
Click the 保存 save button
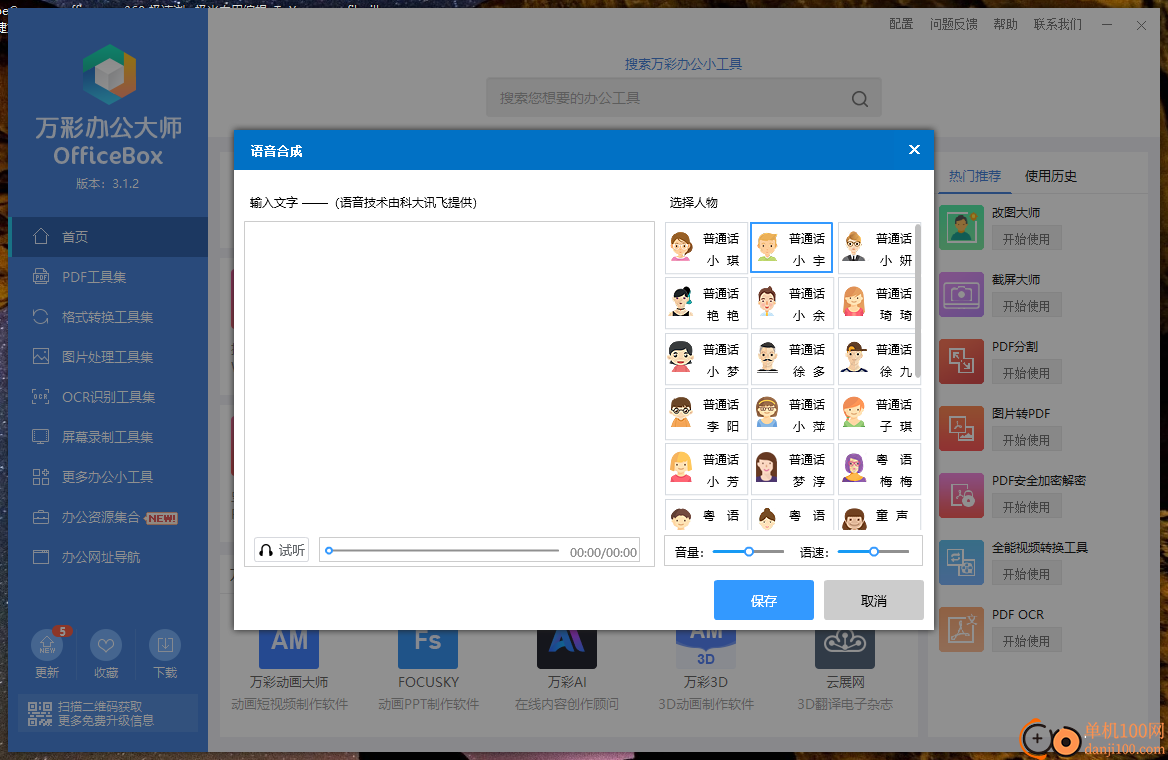click(x=764, y=601)
